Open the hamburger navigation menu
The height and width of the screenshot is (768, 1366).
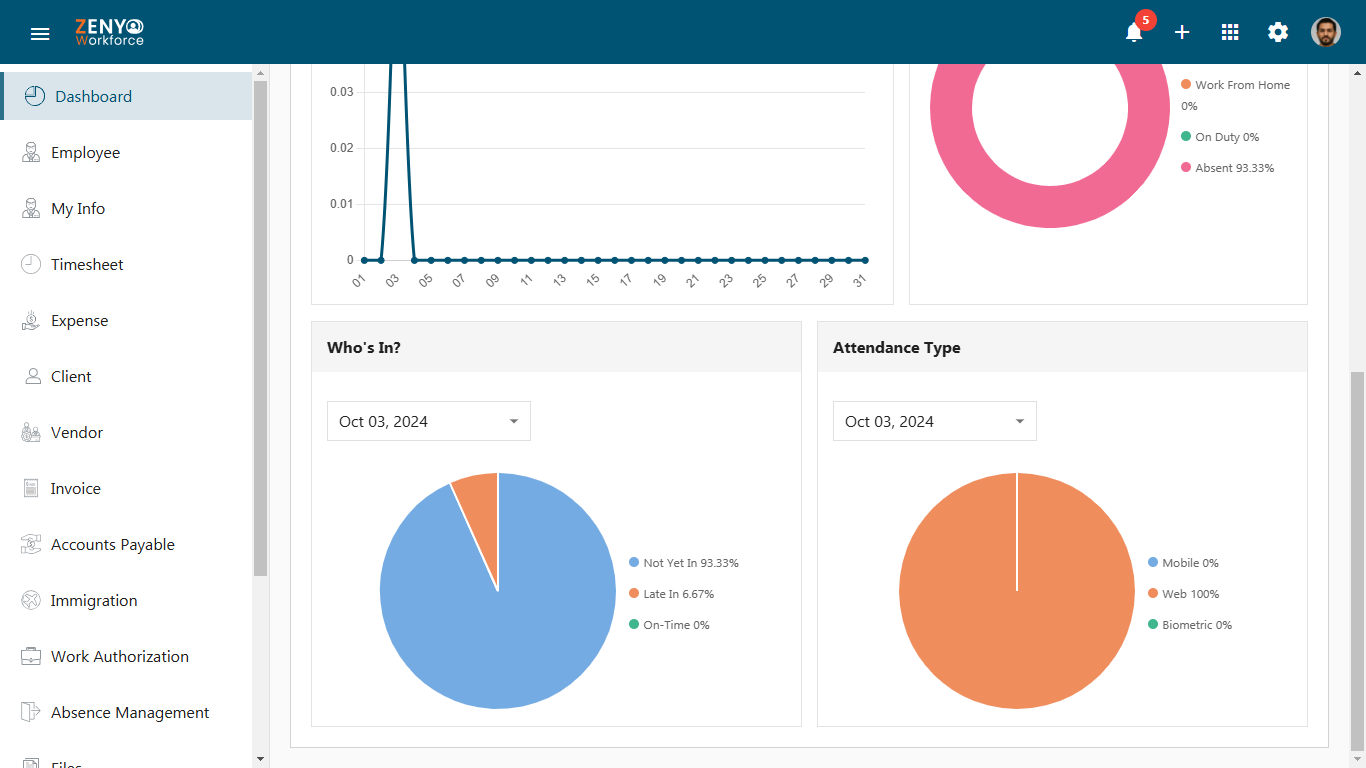40,33
